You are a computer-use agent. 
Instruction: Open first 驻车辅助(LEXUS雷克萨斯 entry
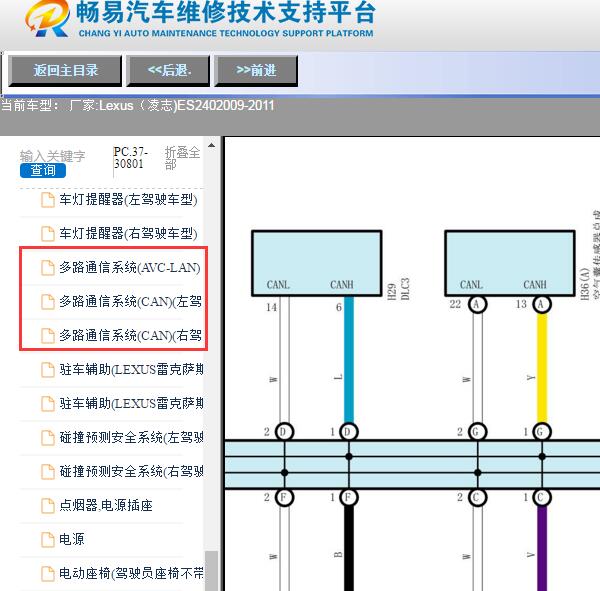click(131, 370)
